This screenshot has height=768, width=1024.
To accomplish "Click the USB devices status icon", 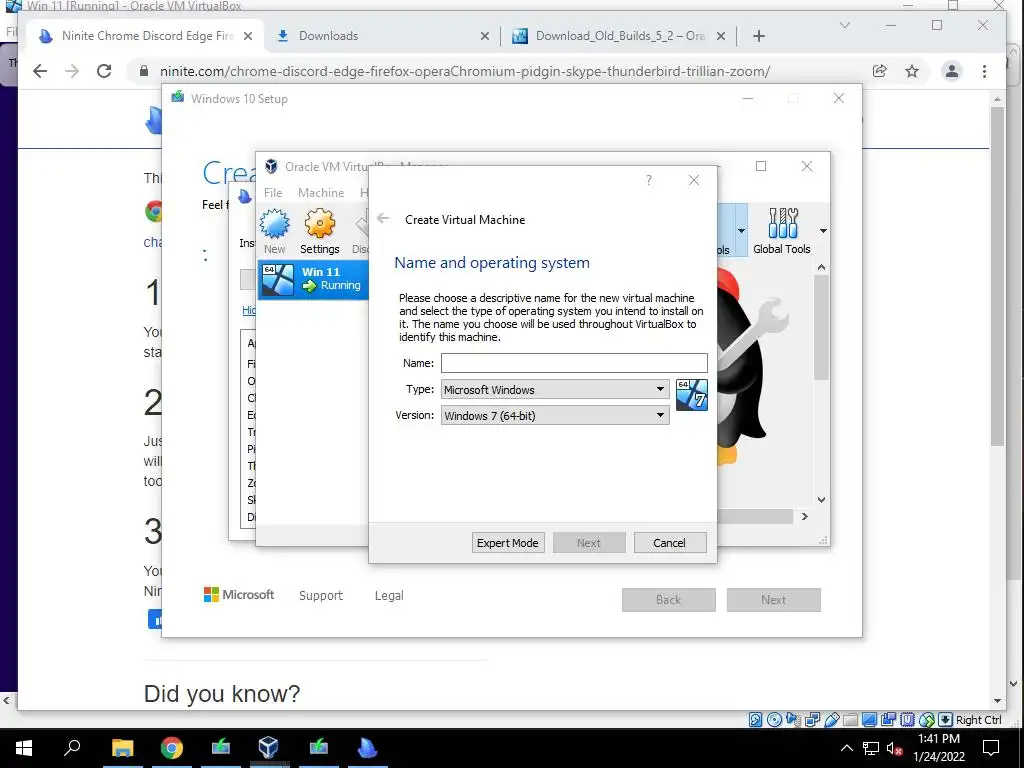I will pos(831,720).
